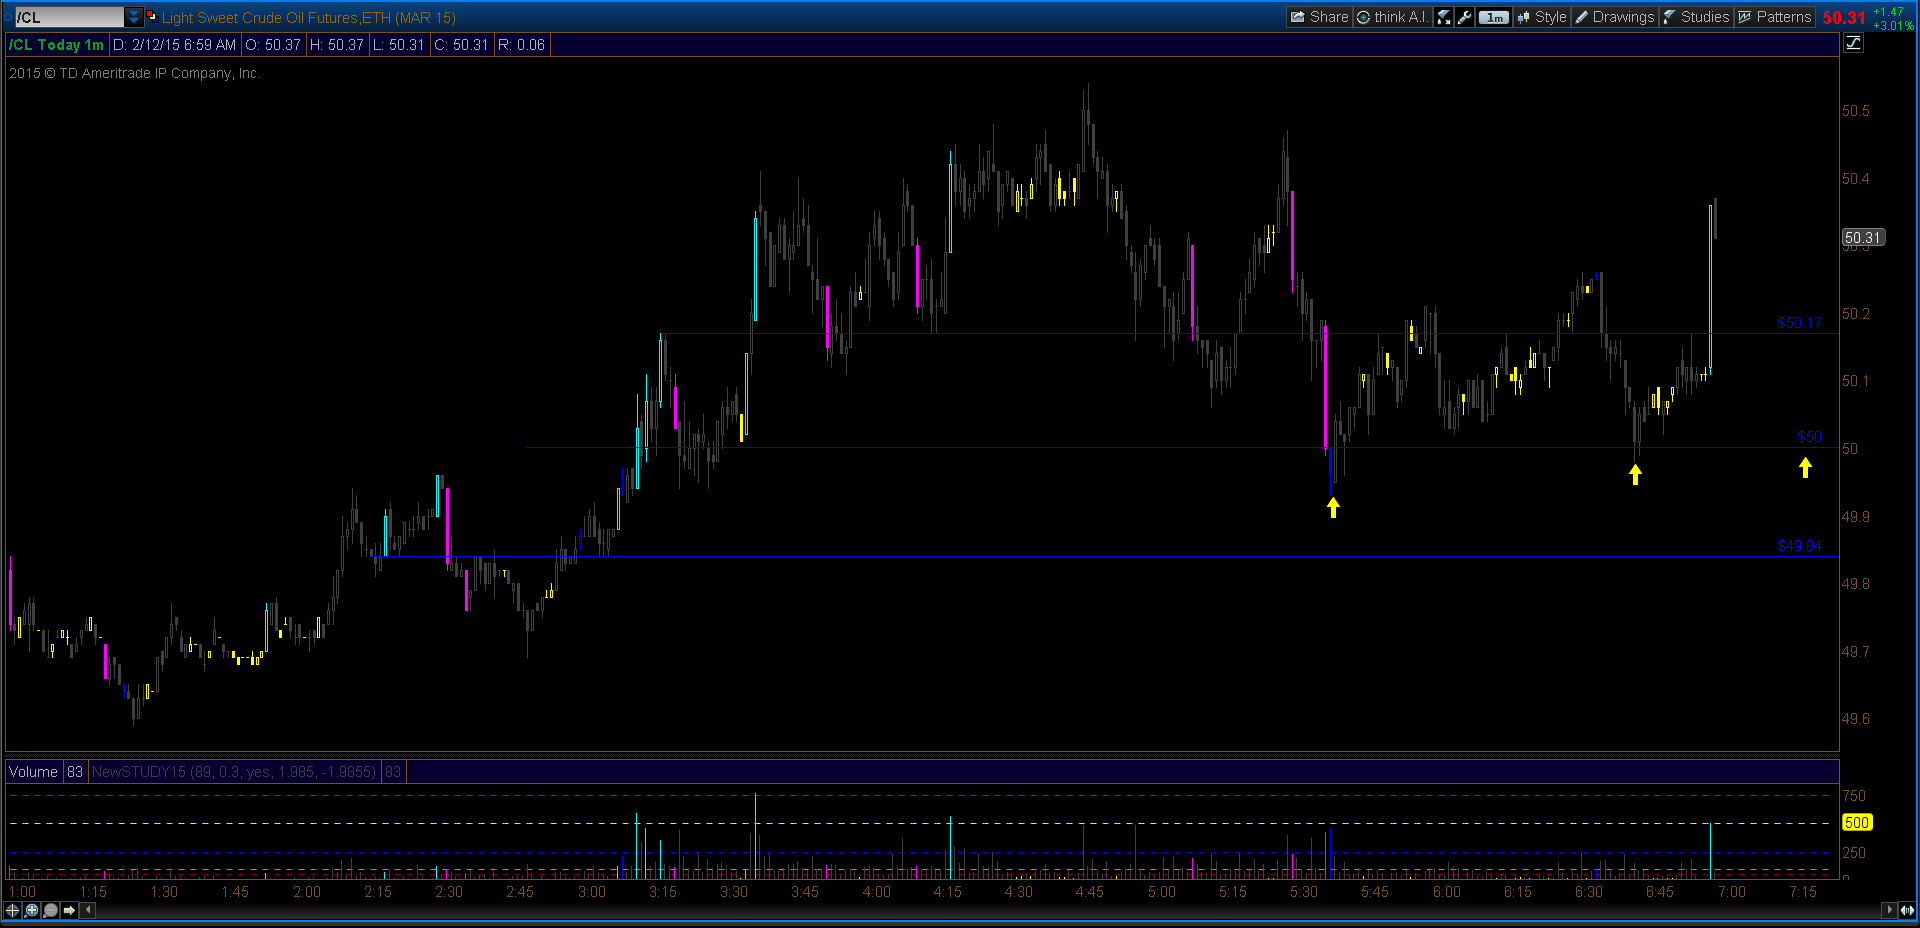
Task: Click the green +1.47 net change
Action: coord(1888,12)
